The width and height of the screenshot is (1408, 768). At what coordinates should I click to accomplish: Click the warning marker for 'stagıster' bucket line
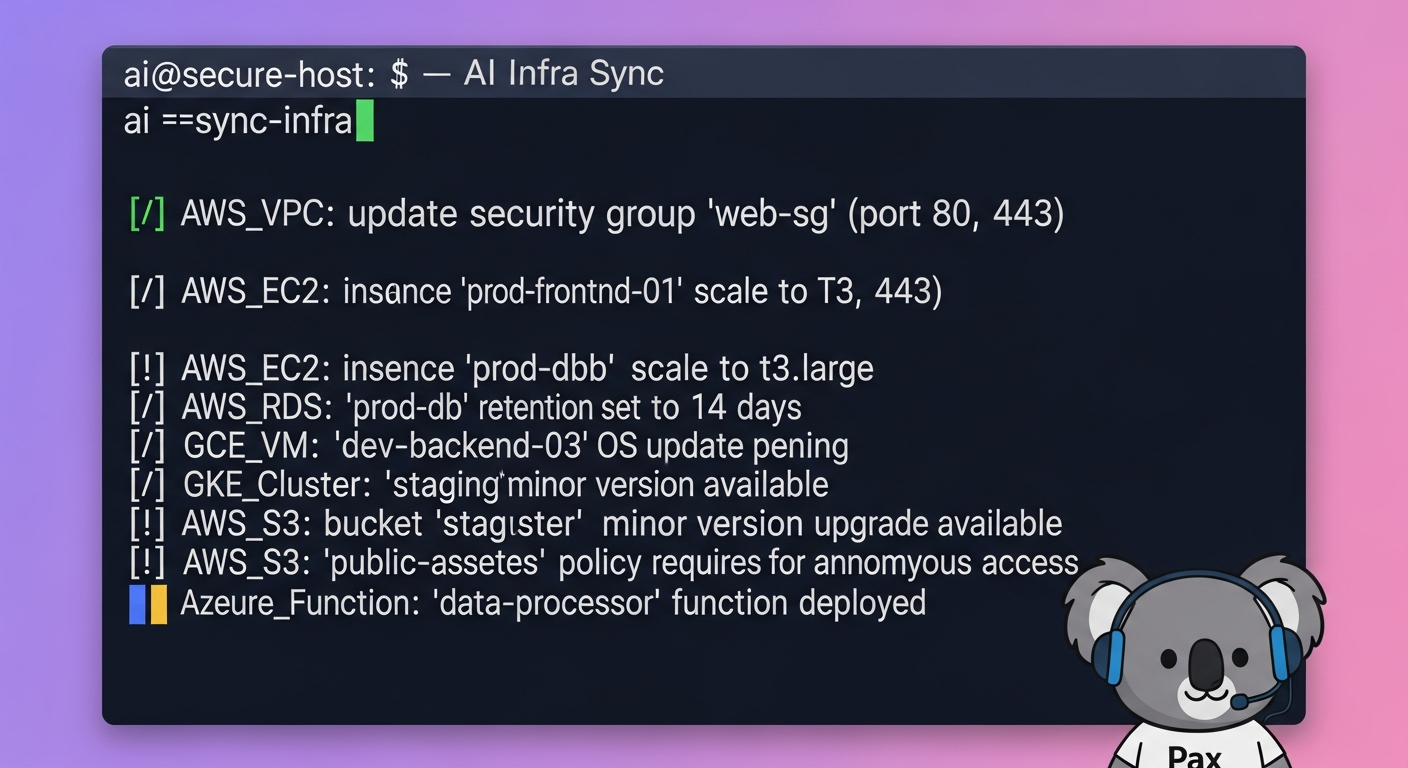tap(147, 524)
